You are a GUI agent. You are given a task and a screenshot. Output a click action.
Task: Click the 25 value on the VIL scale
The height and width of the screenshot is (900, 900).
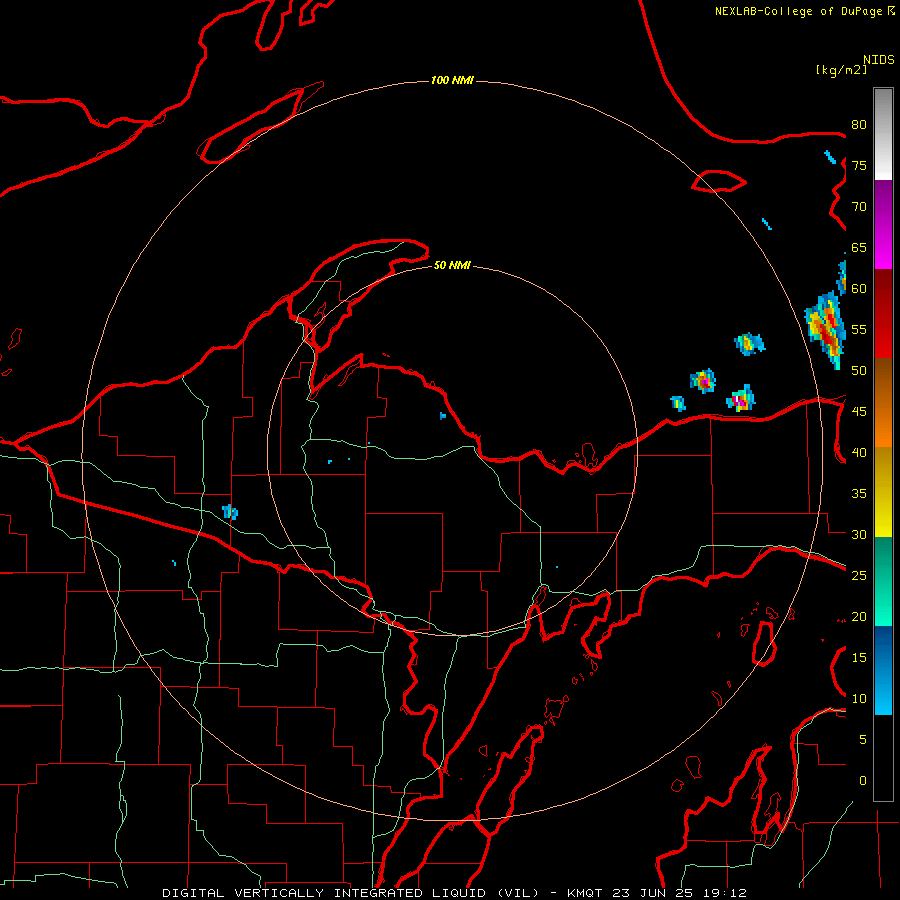859,575
